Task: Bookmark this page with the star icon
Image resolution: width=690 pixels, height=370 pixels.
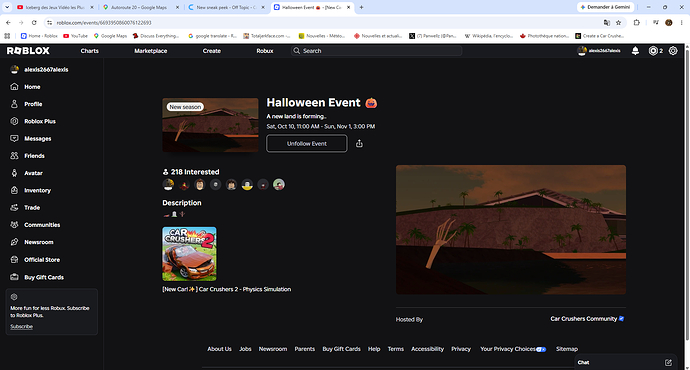Action: click(x=618, y=22)
